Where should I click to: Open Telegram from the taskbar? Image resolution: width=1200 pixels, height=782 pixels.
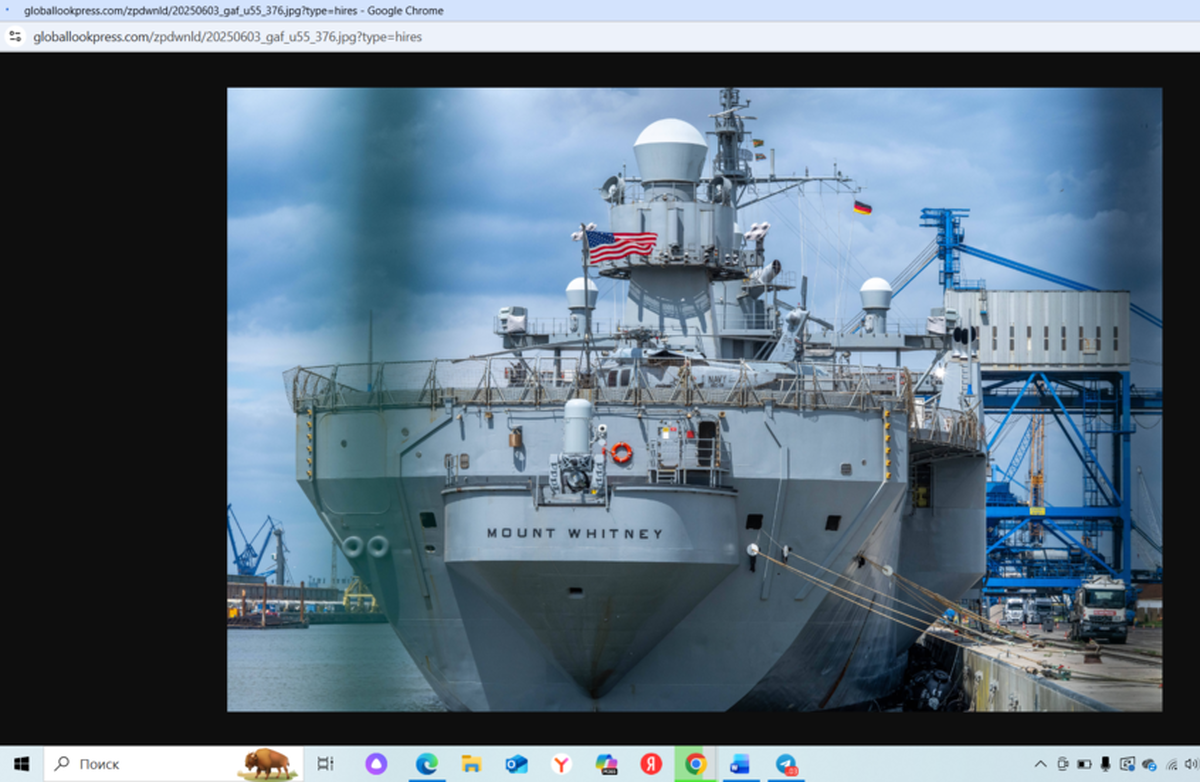(x=786, y=764)
